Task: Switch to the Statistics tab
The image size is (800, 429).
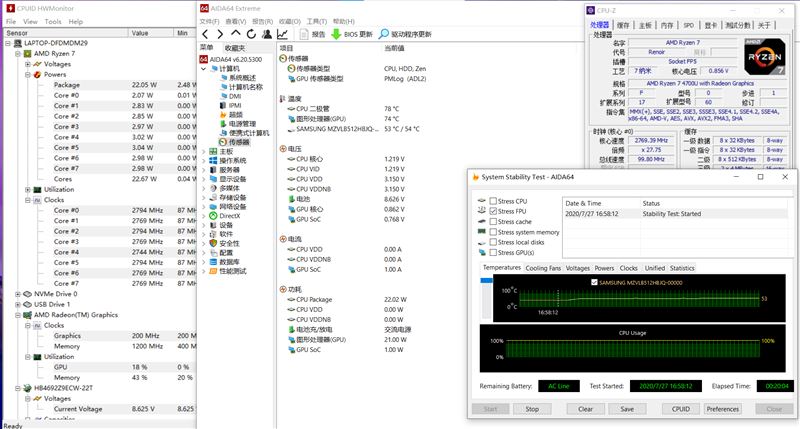Action: 682,268
